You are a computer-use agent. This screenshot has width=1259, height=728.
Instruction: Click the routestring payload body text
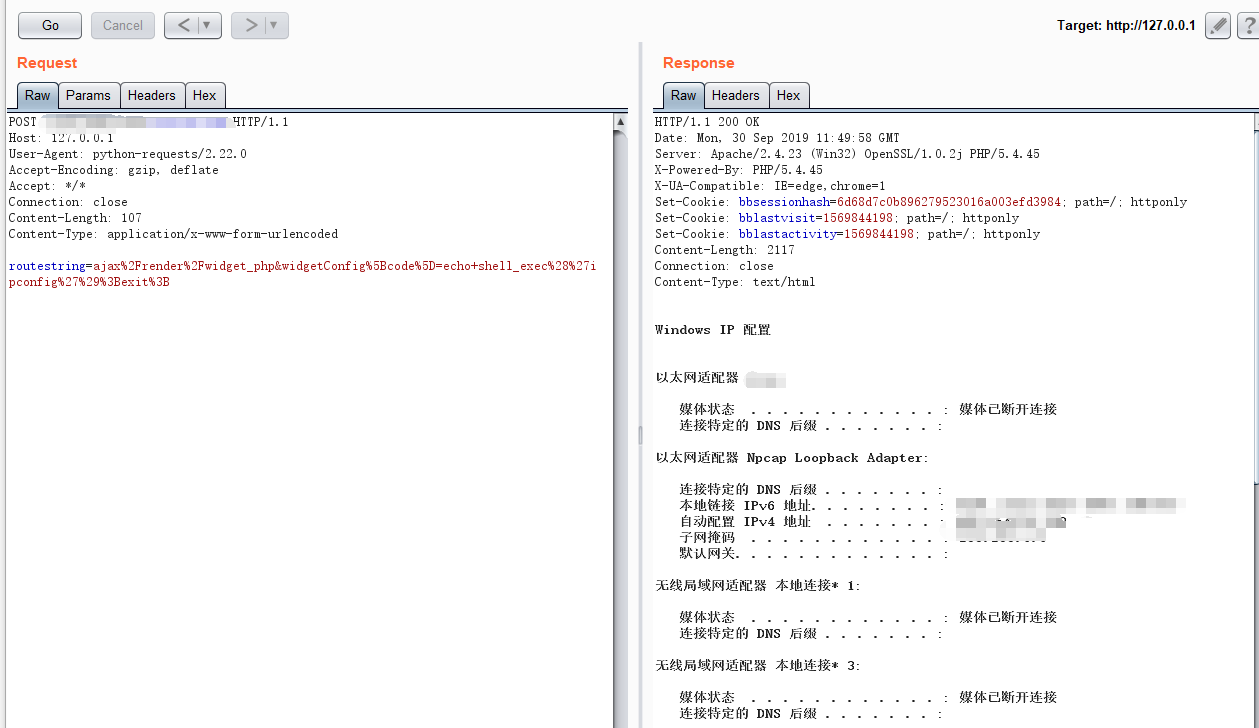302,274
